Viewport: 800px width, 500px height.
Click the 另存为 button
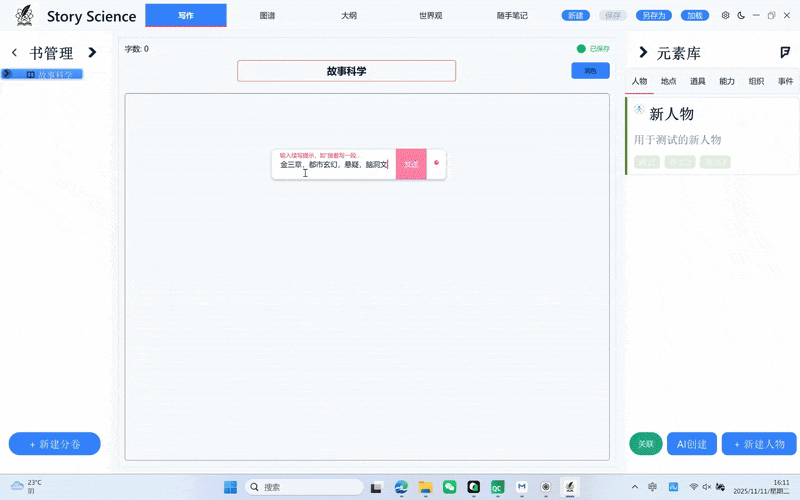pos(654,15)
